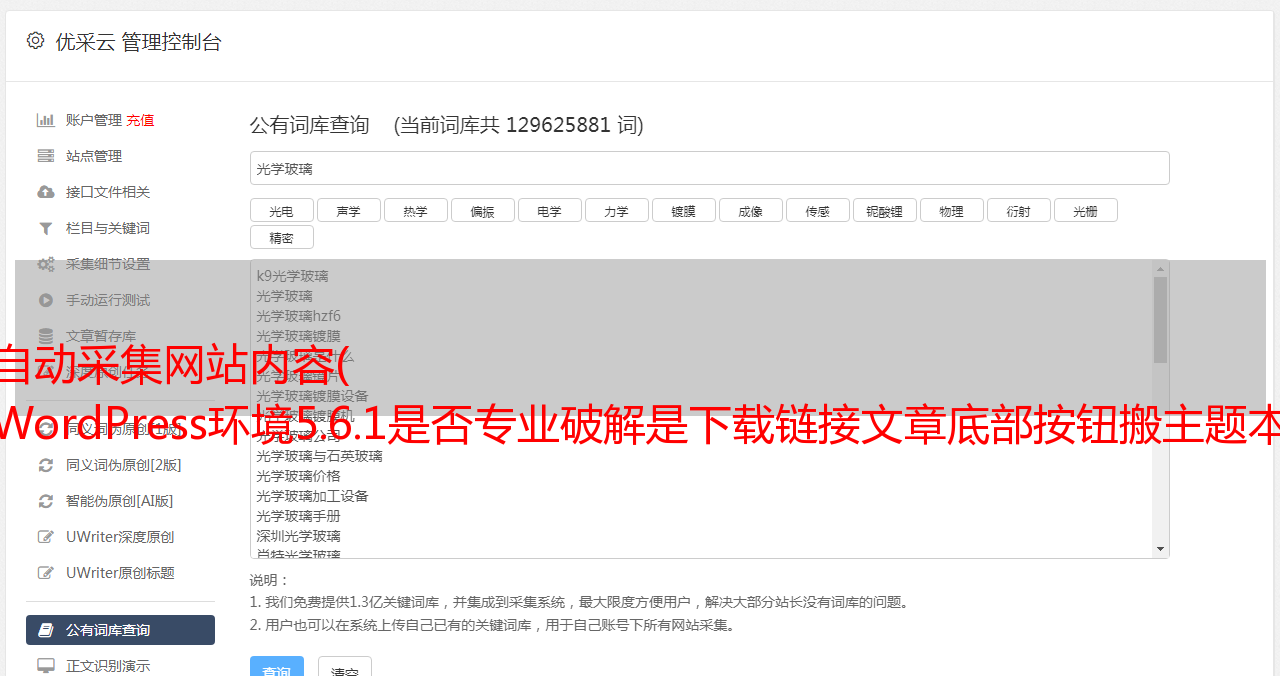This screenshot has width=1280, height=676.
Task: Go to UWriter深度原创 page
Action: click(120, 537)
